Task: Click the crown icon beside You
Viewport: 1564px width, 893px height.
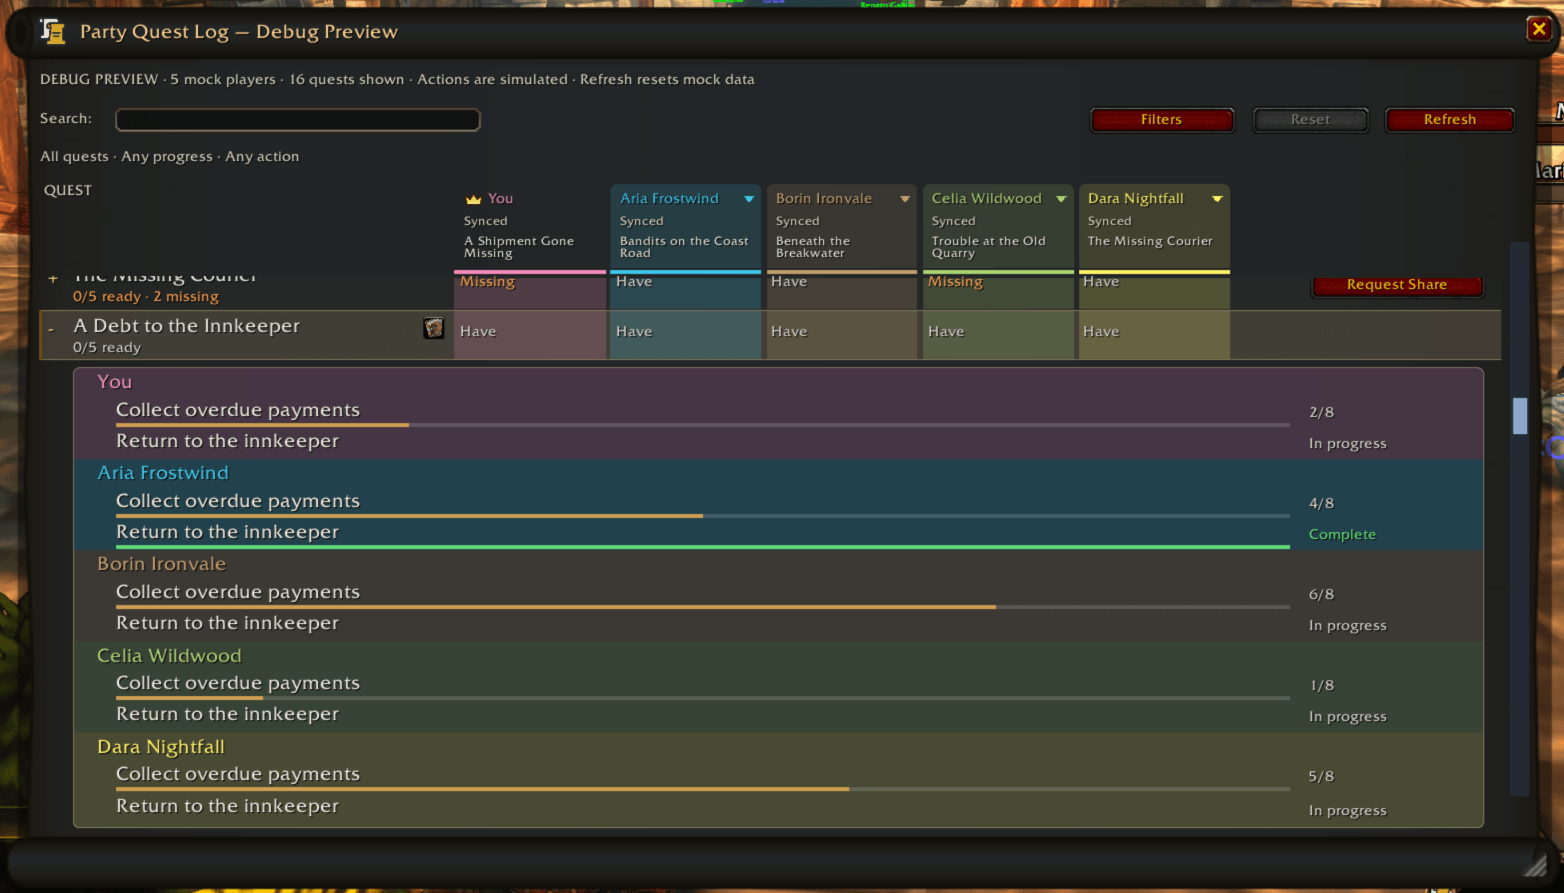Action: click(473, 199)
